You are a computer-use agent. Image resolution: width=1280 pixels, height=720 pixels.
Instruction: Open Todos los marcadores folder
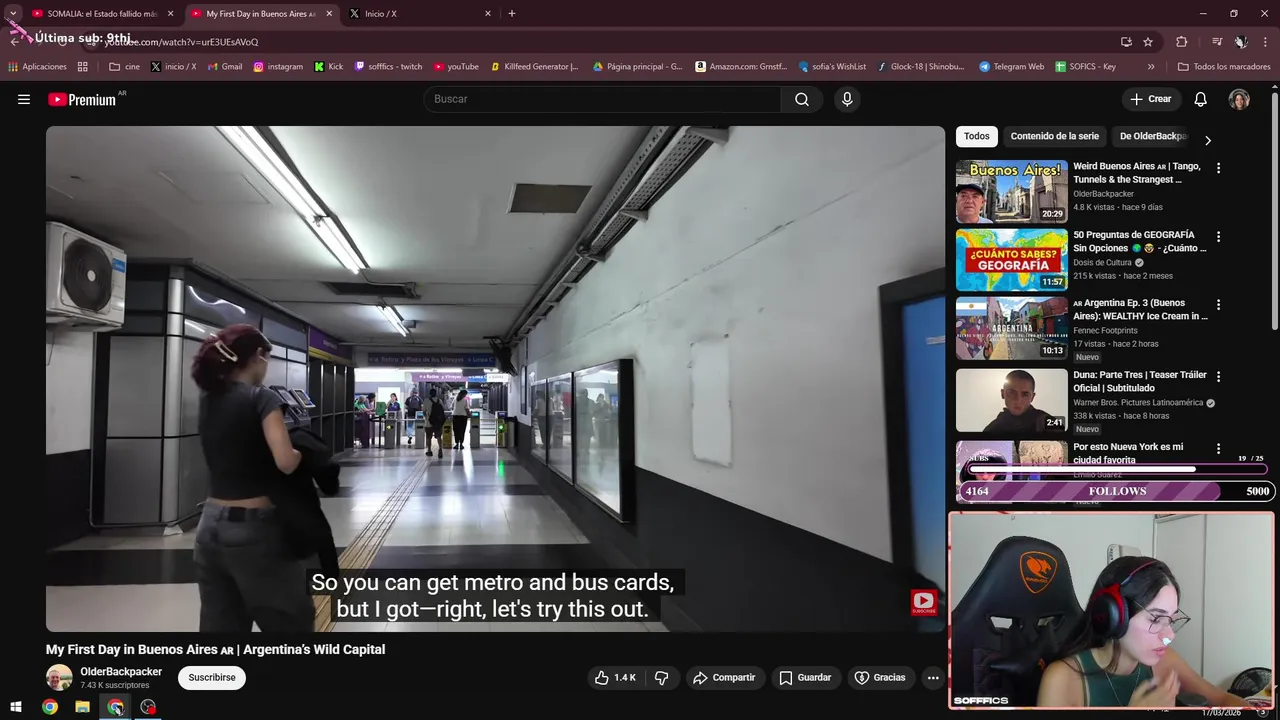tap(1224, 67)
